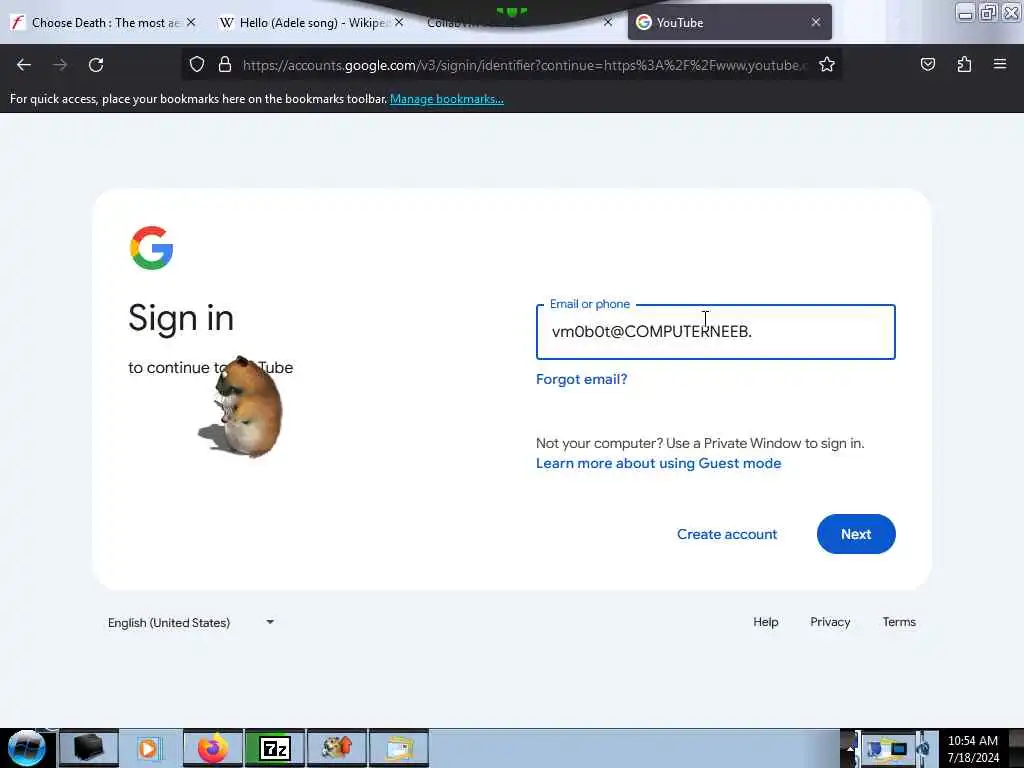Close the Hello Adele Wikipedia tab
The image size is (1024, 768).
pos(399,22)
